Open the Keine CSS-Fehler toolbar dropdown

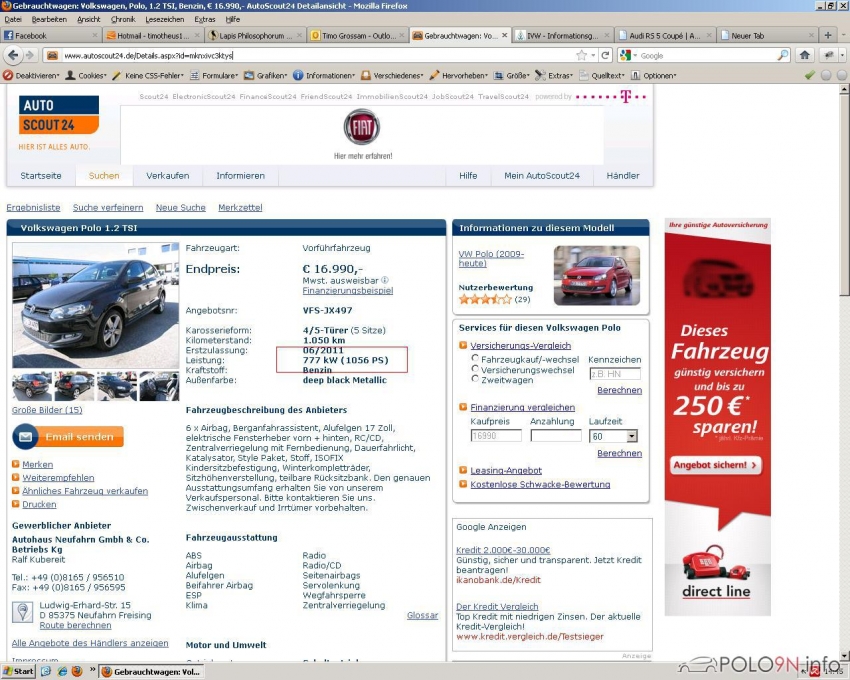[x=148, y=75]
